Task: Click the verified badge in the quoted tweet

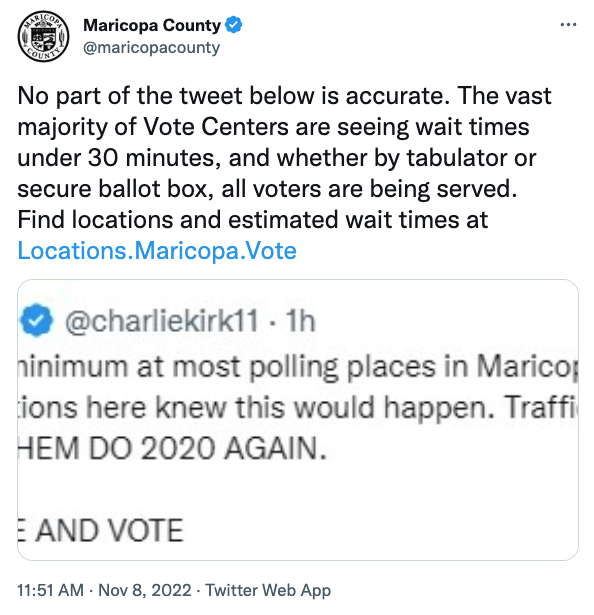Action: point(36,320)
